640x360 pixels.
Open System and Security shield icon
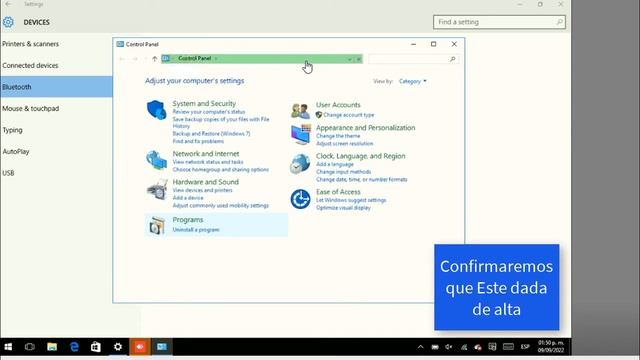[156, 110]
